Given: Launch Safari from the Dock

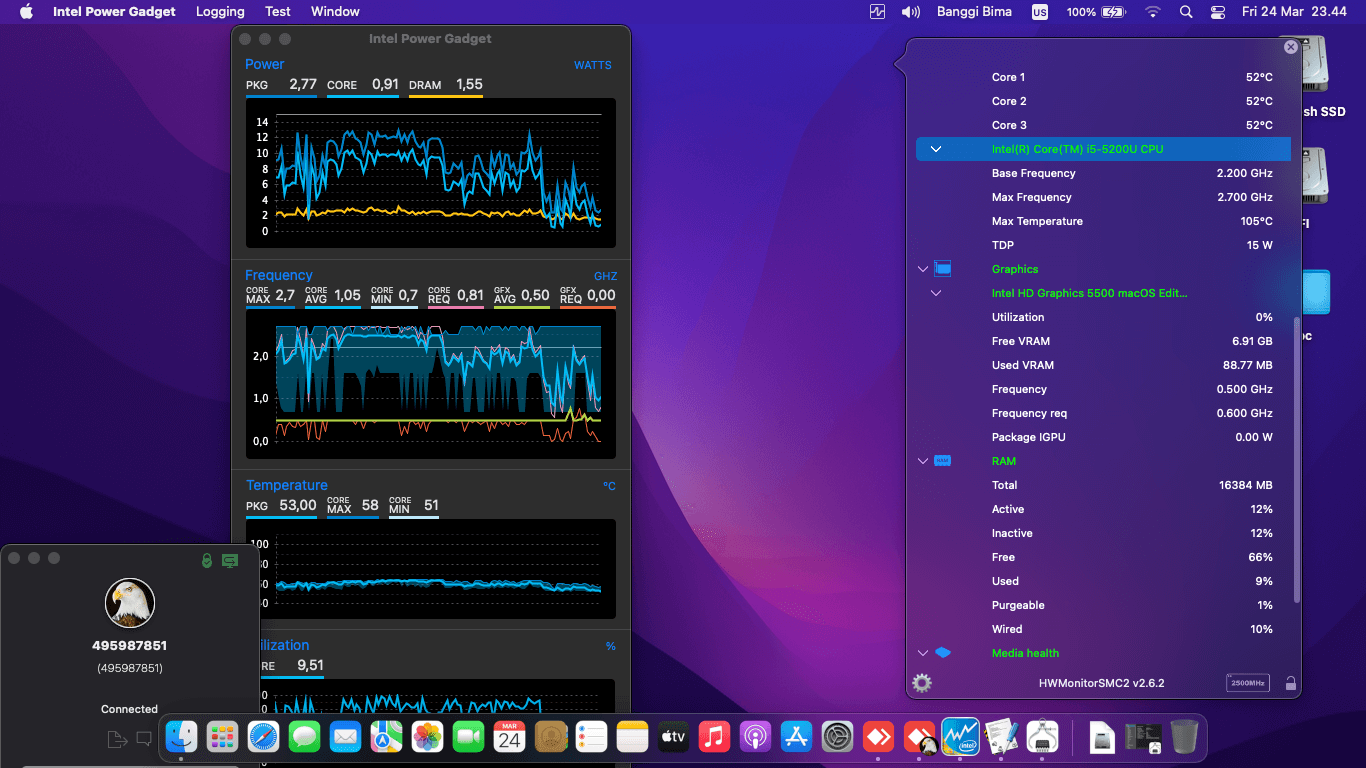Looking at the screenshot, I should tap(262, 737).
